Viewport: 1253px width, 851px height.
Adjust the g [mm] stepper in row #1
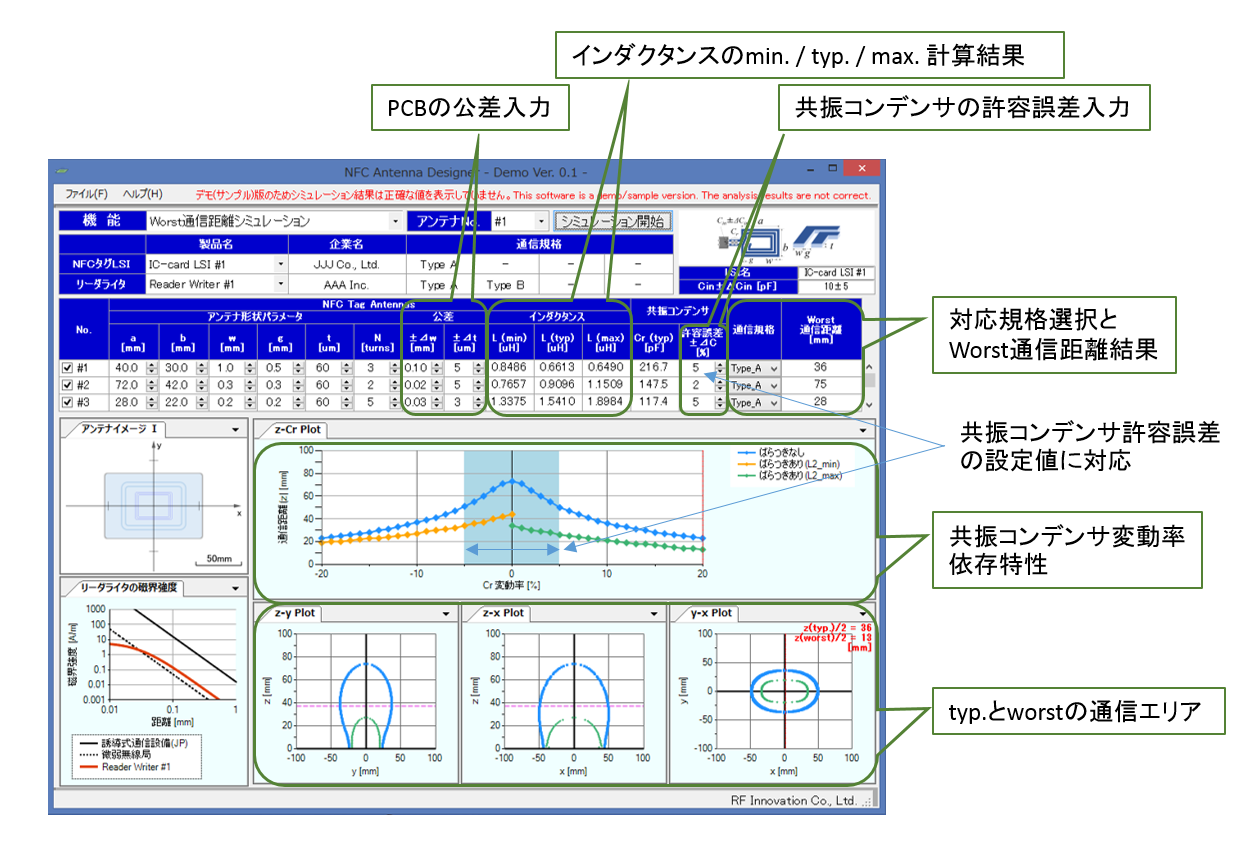(x=297, y=368)
